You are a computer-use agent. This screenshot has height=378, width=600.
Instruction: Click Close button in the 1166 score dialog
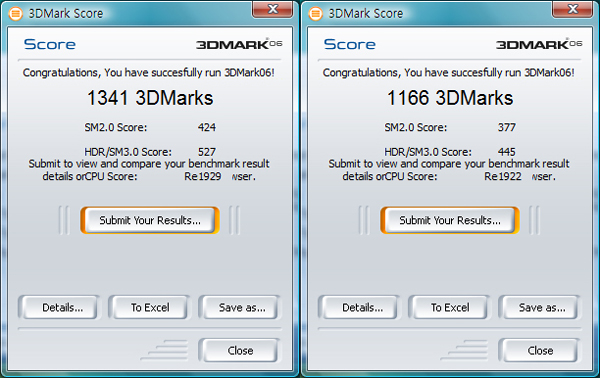pos(540,350)
